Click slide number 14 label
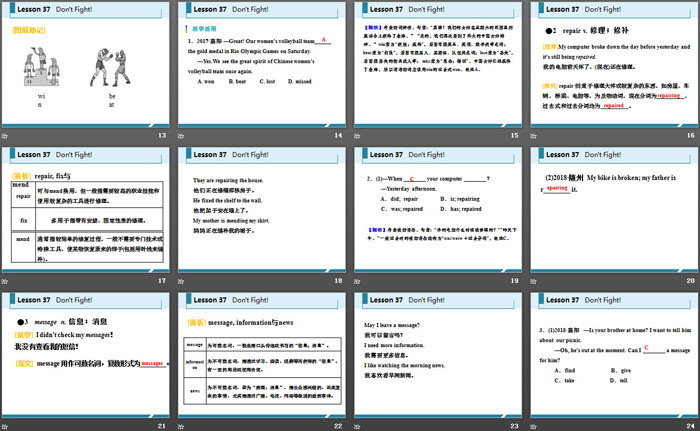The image size is (700, 431). pos(338,135)
